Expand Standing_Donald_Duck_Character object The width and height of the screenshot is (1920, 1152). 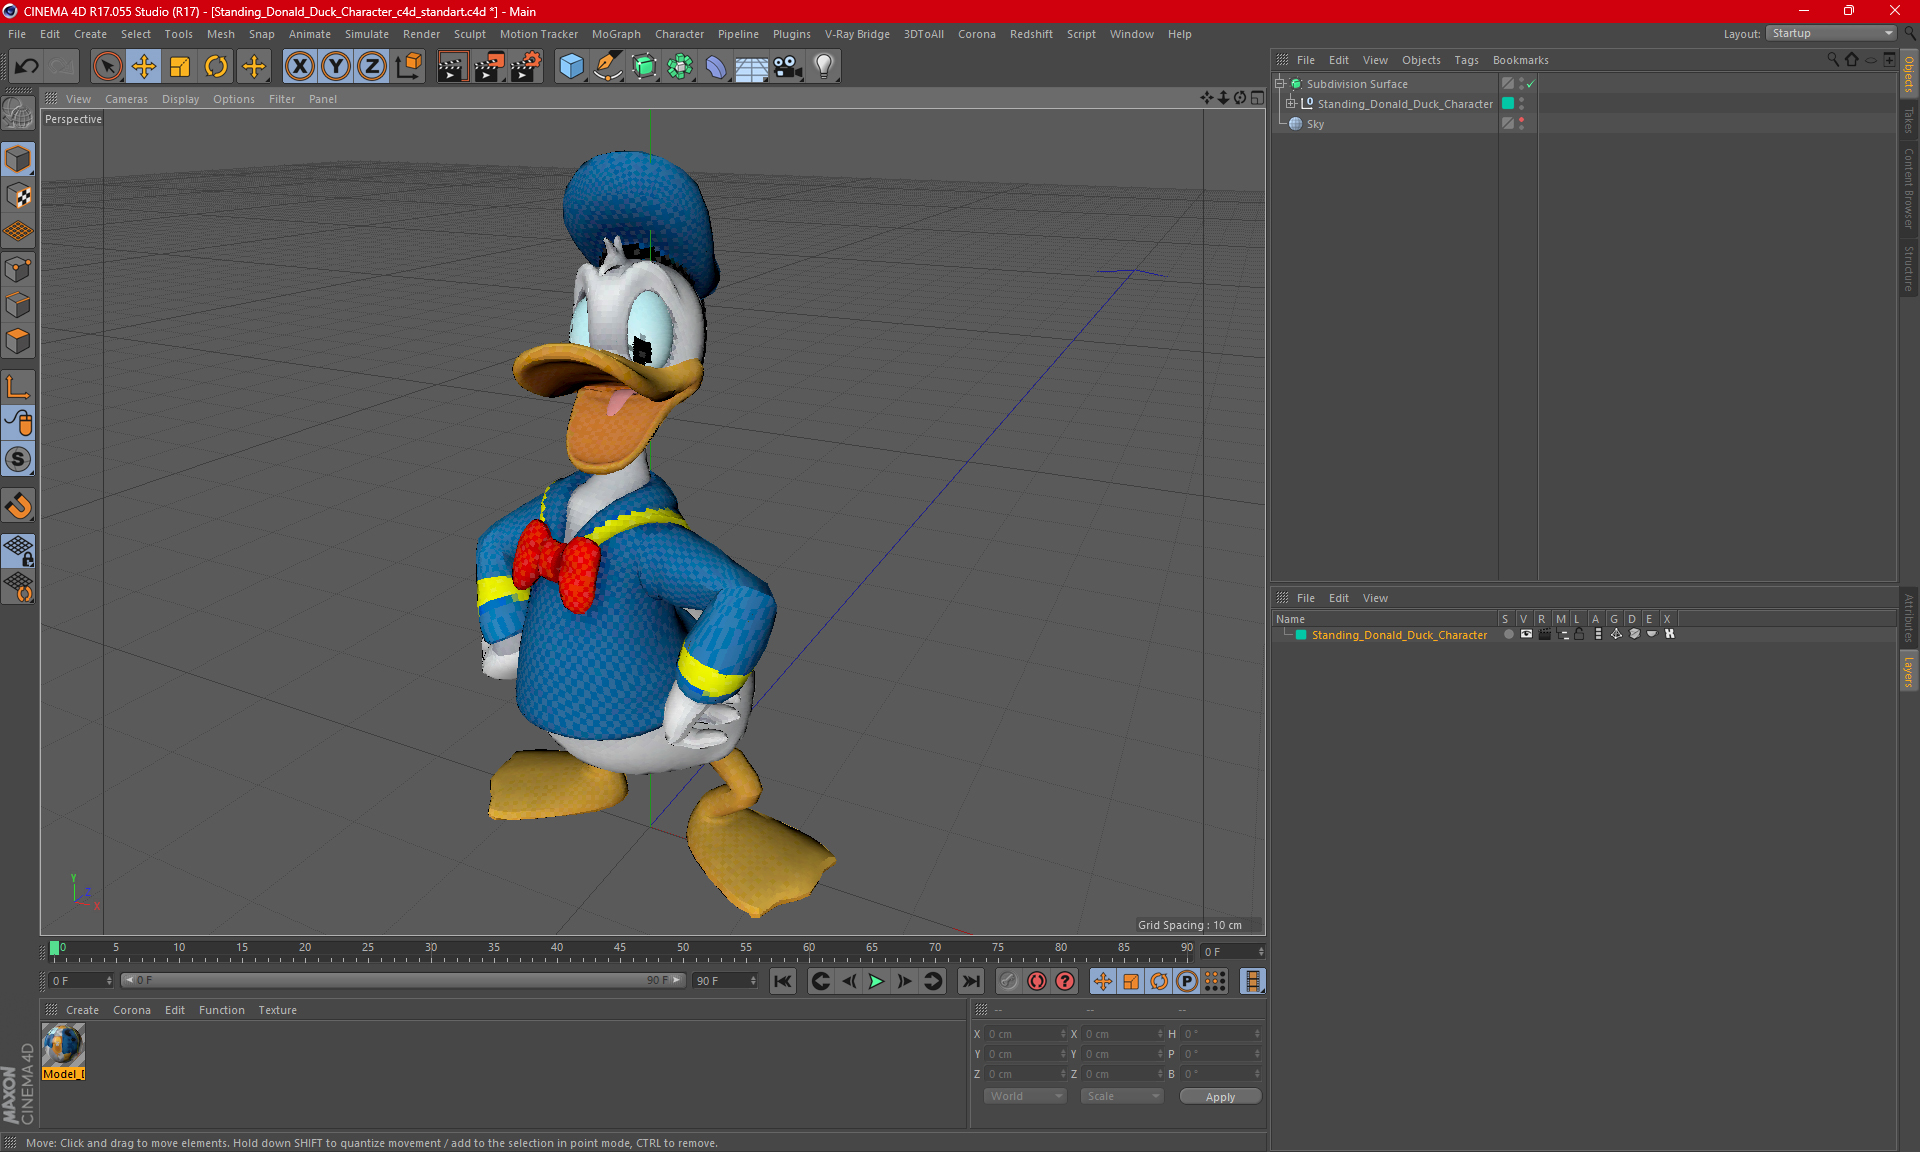(x=1291, y=104)
